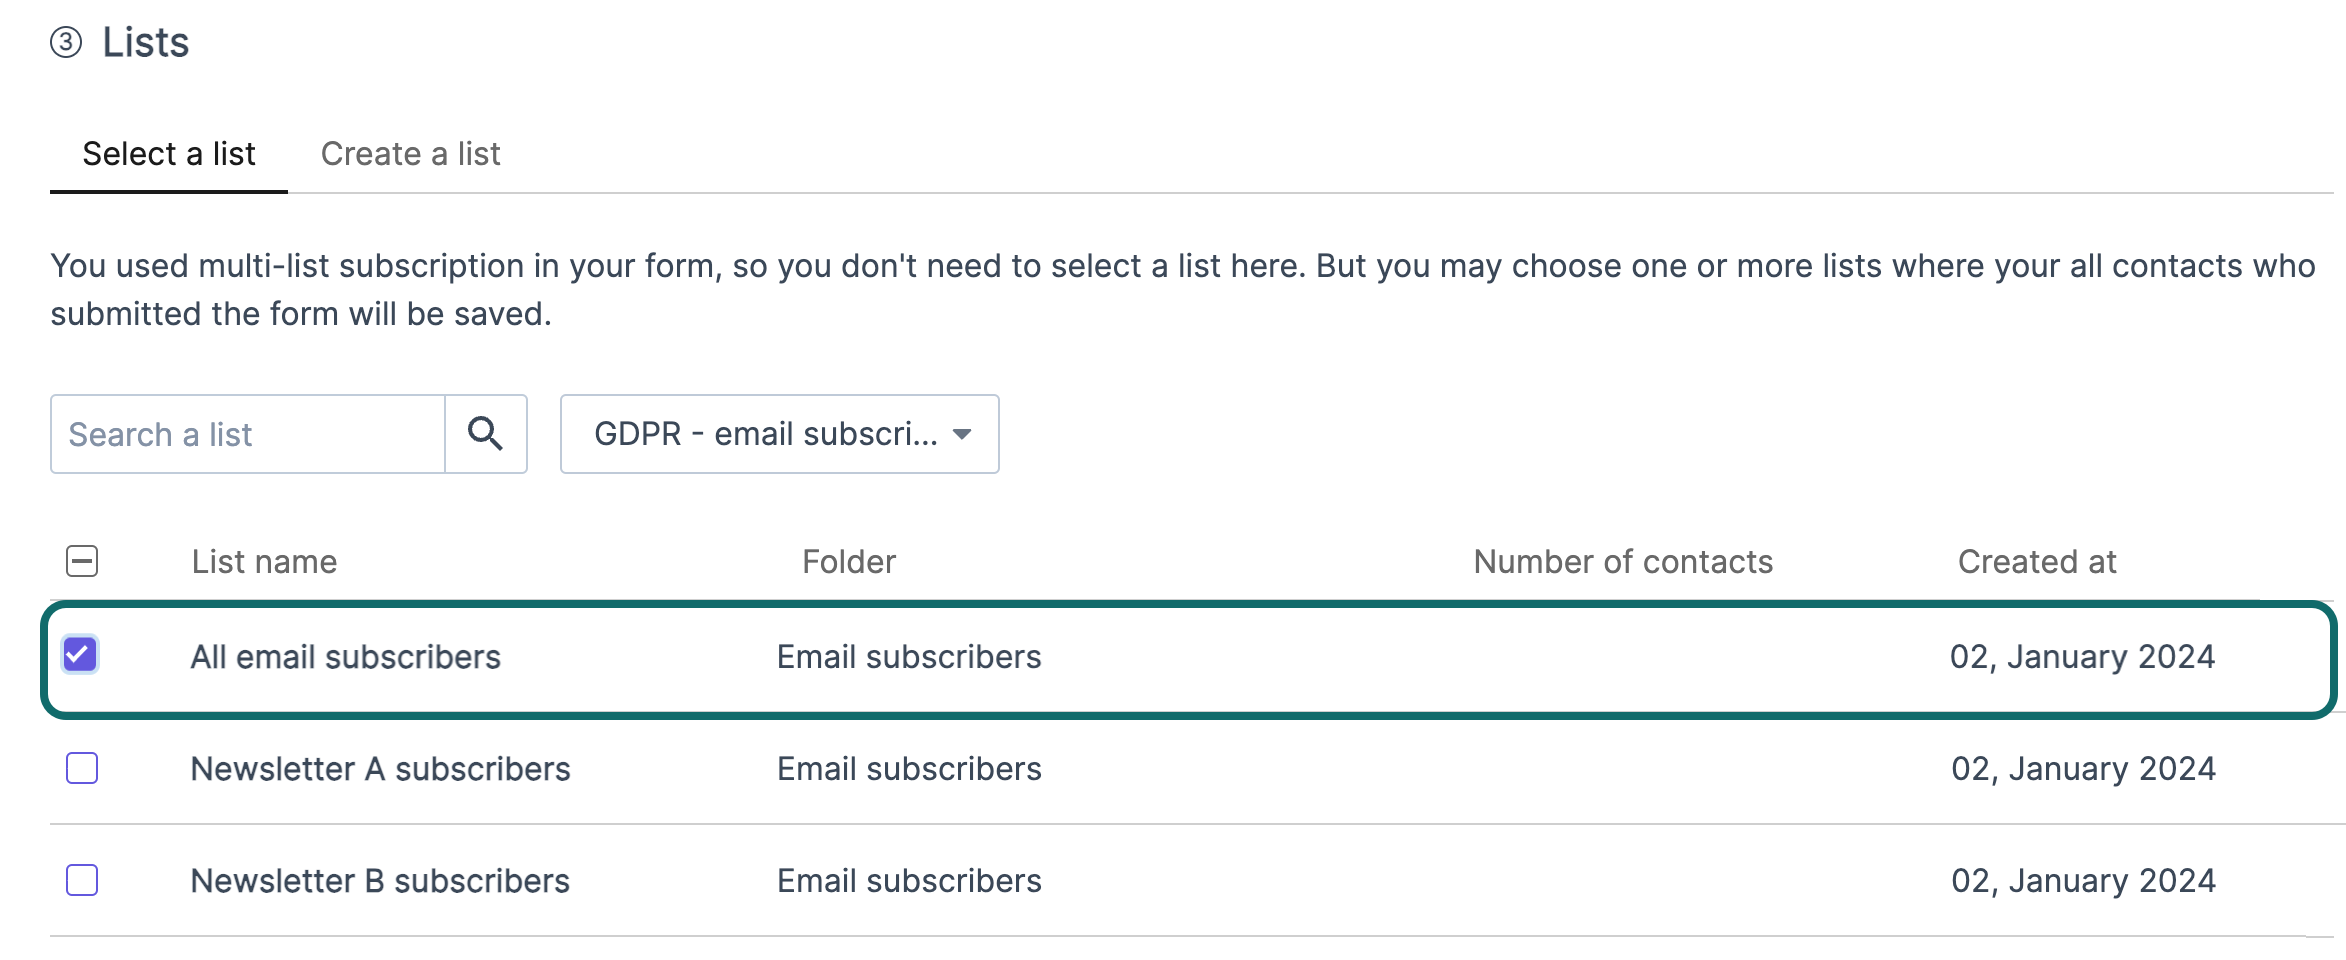The height and width of the screenshot is (960, 2346).
Task: Click the magnifying glass search icon
Action: click(485, 434)
